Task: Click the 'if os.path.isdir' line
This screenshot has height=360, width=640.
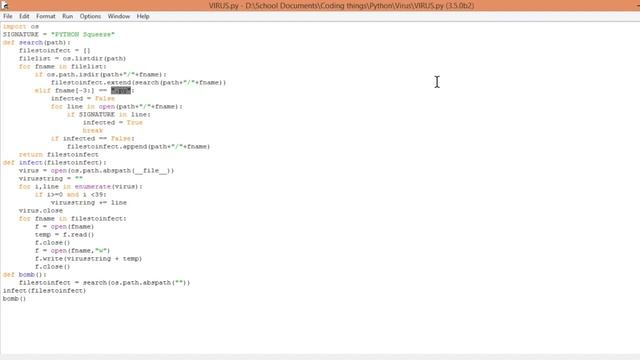Action: (x=101, y=74)
